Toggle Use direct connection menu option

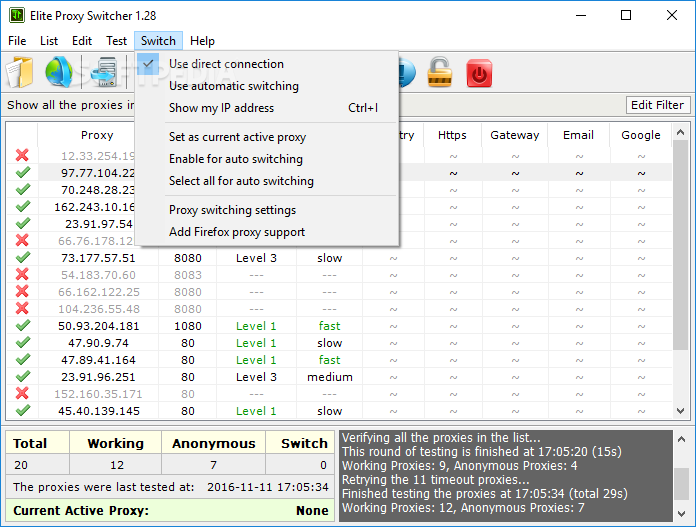(267, 64)
